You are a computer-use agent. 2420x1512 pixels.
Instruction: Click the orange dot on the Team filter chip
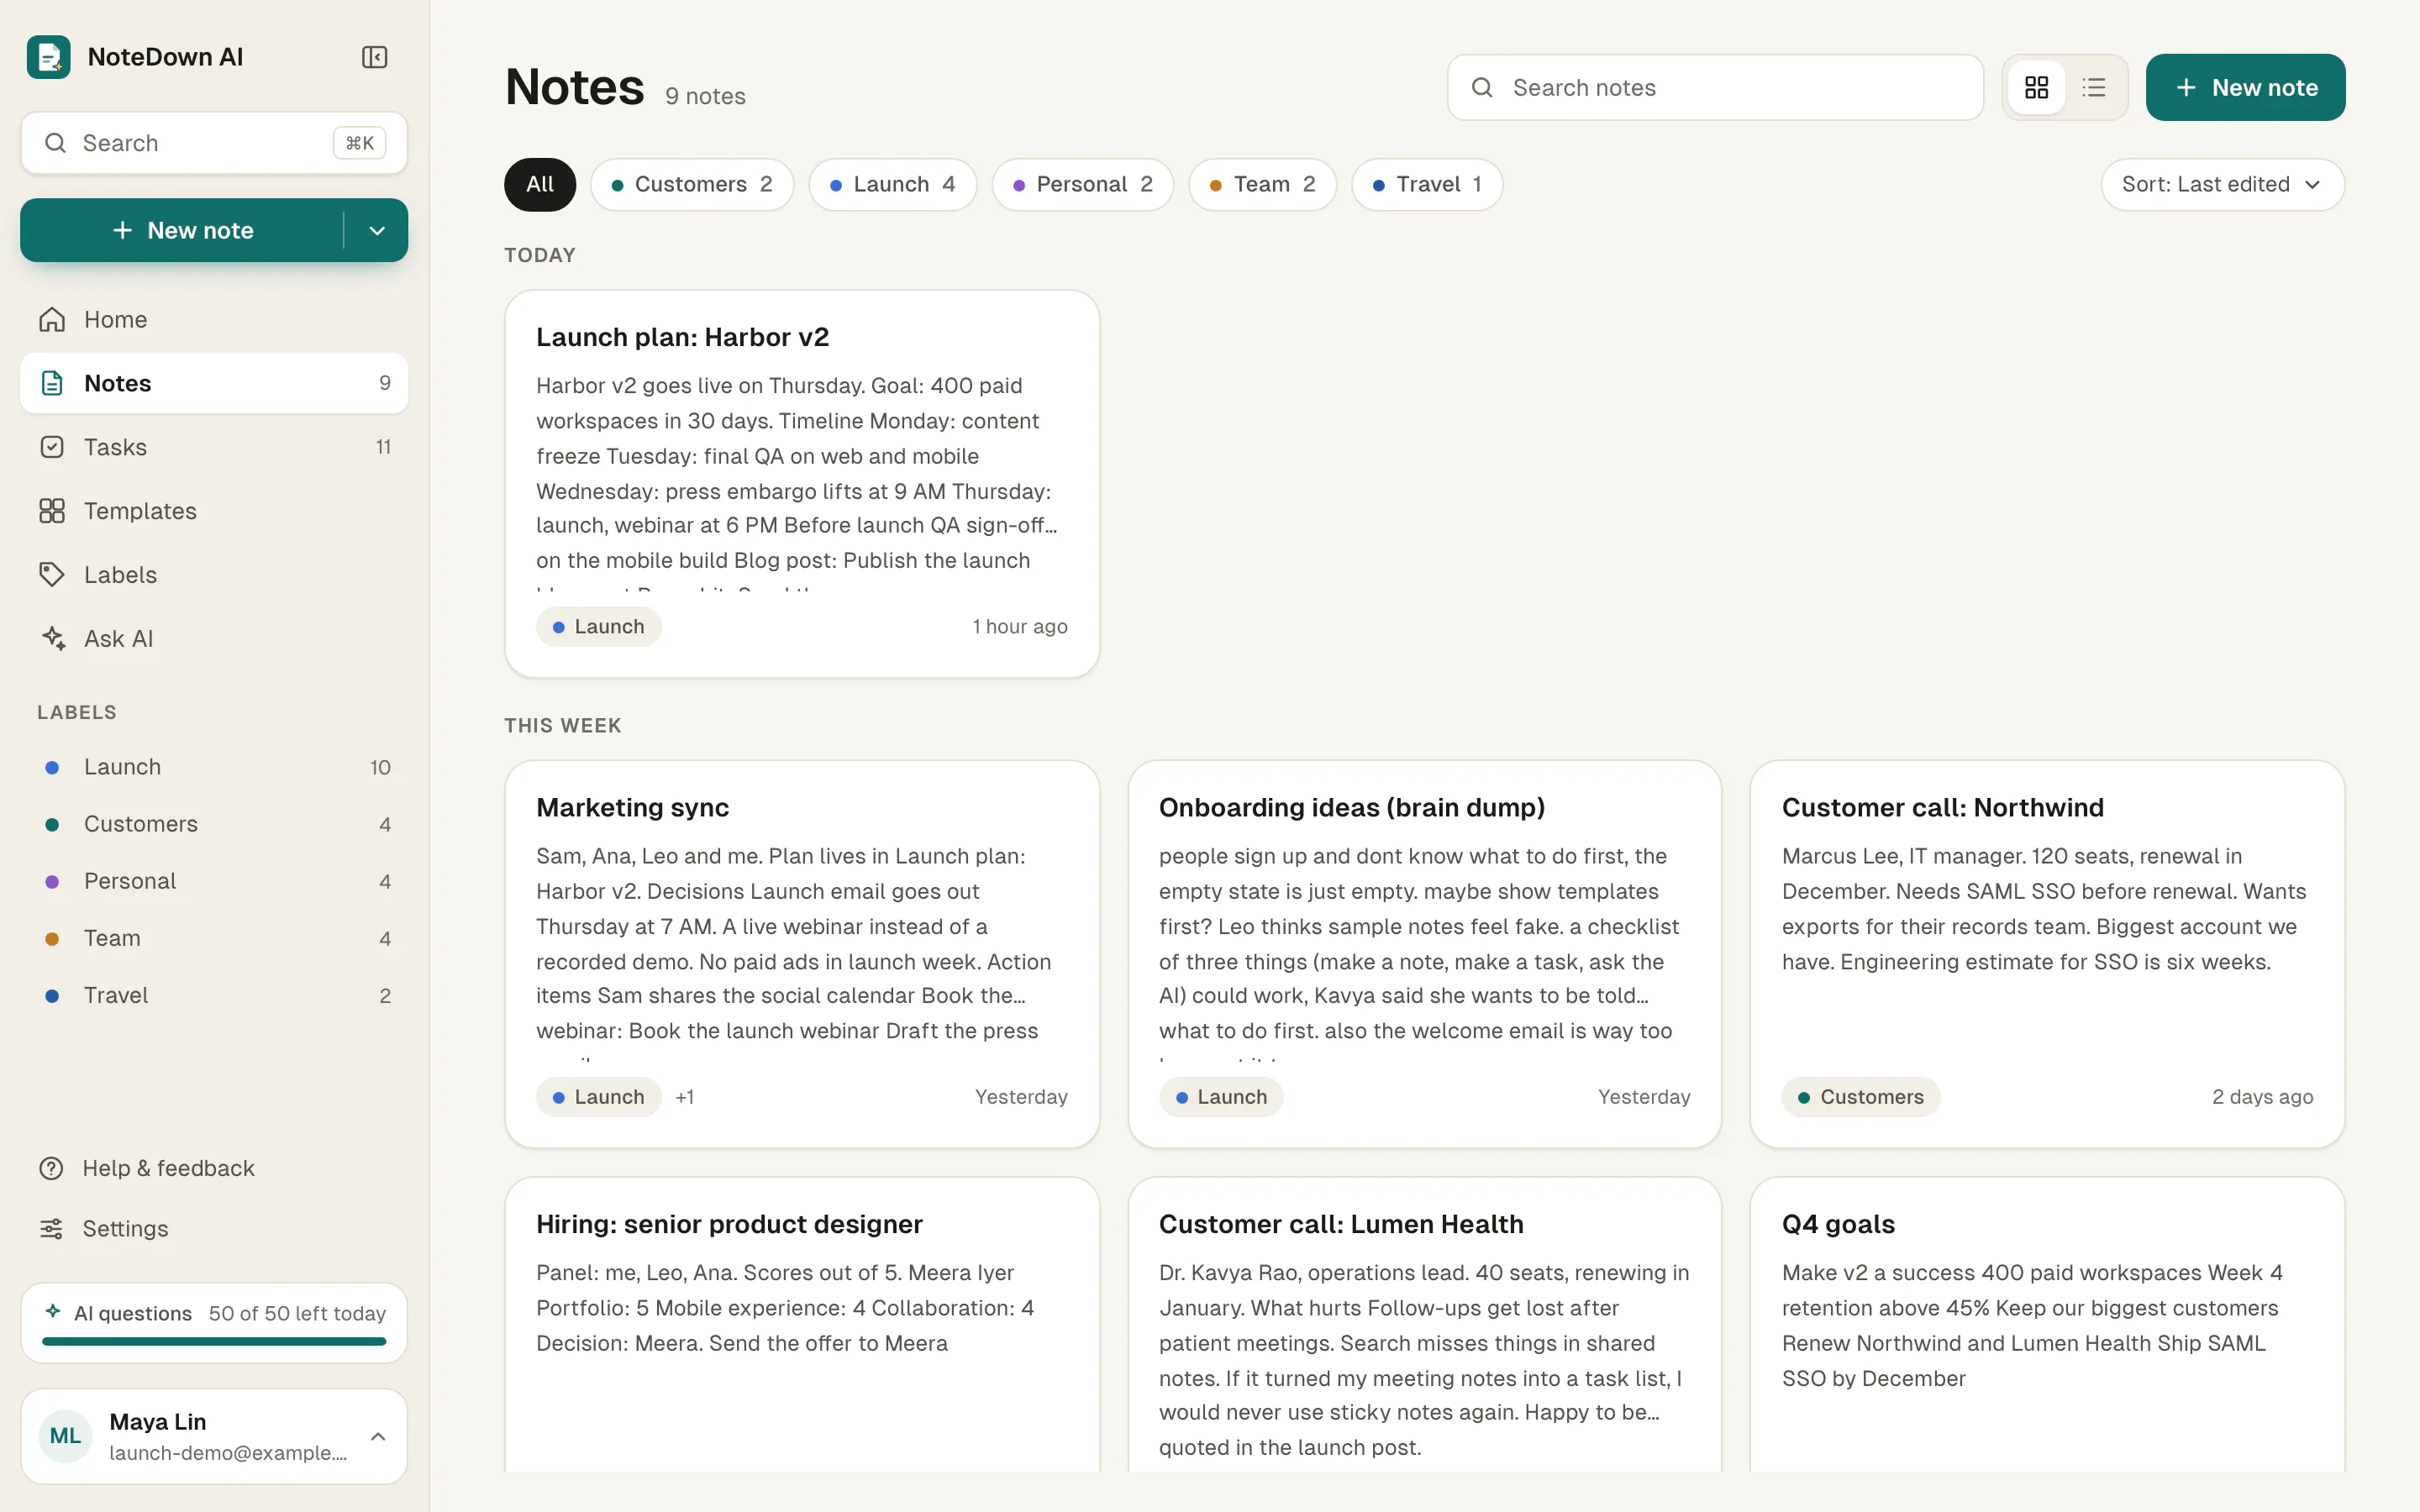click(x=1215, y=185)
